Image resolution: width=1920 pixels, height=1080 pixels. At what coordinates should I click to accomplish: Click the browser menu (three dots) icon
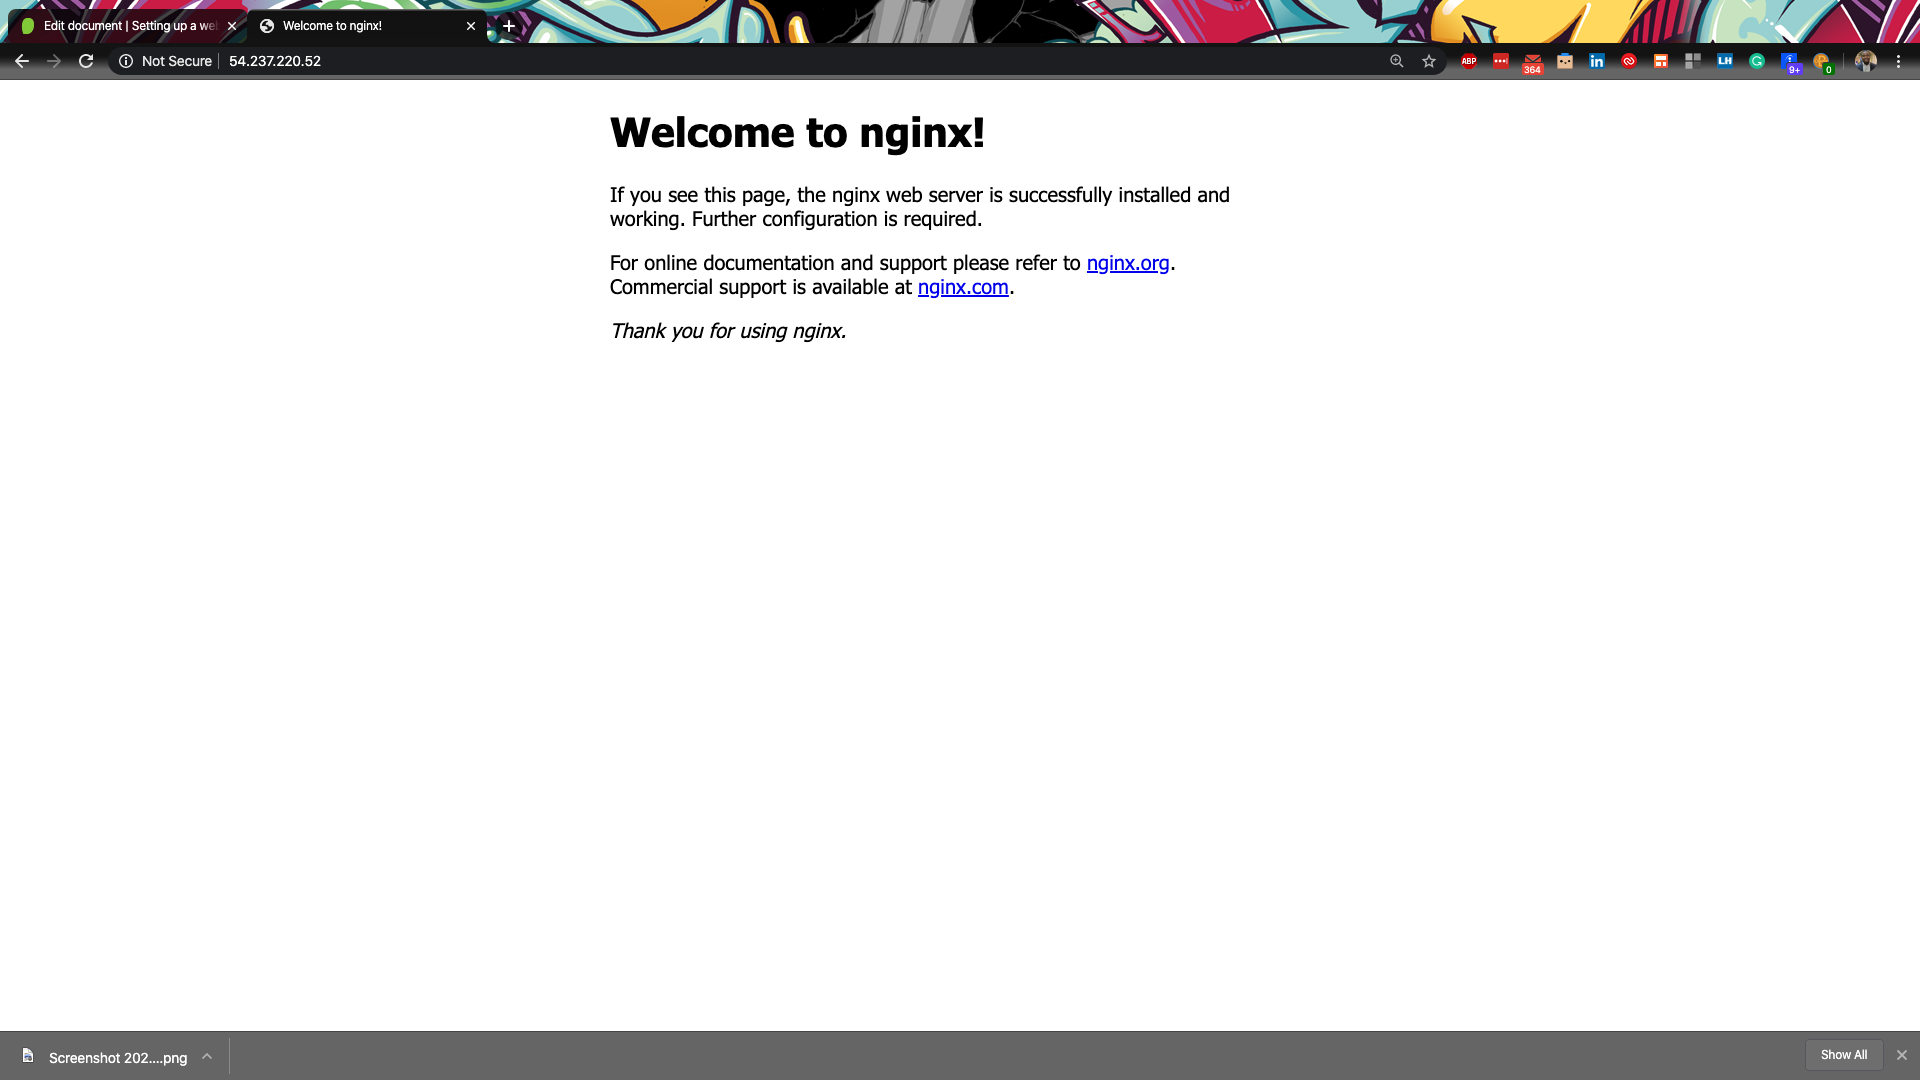click(x=1899, y=61)
